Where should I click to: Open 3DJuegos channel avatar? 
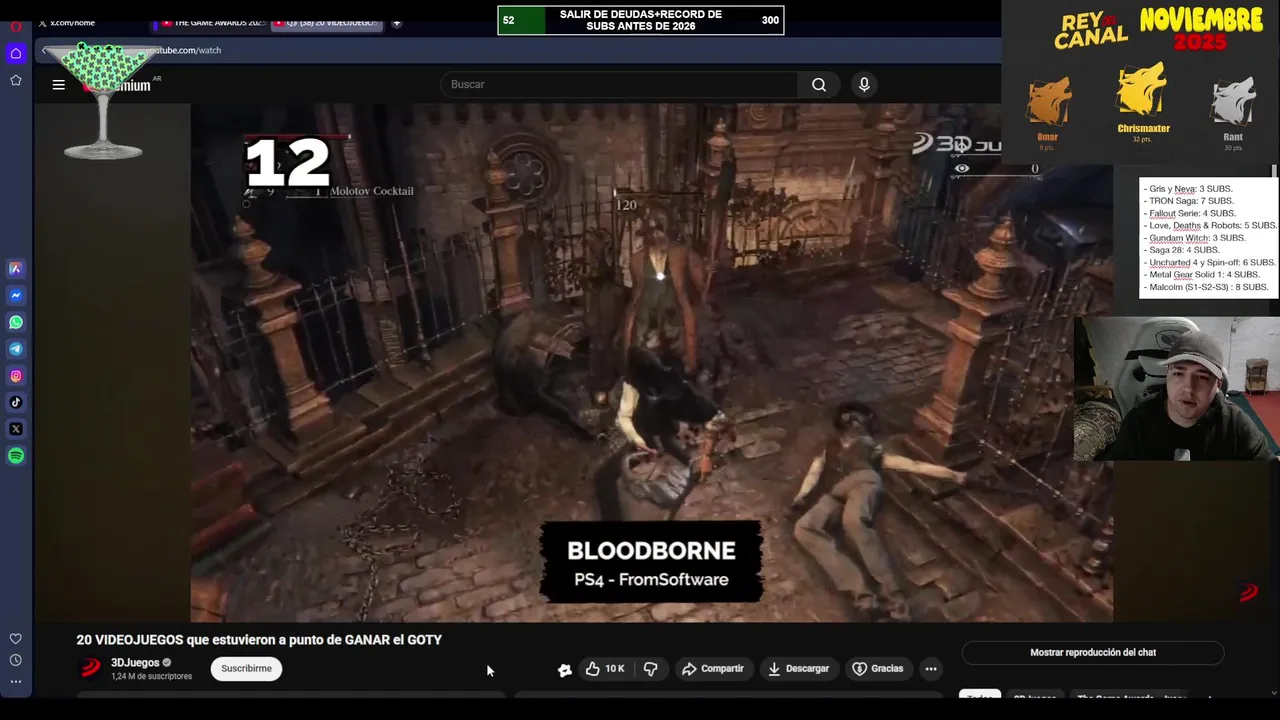point(91,668)
